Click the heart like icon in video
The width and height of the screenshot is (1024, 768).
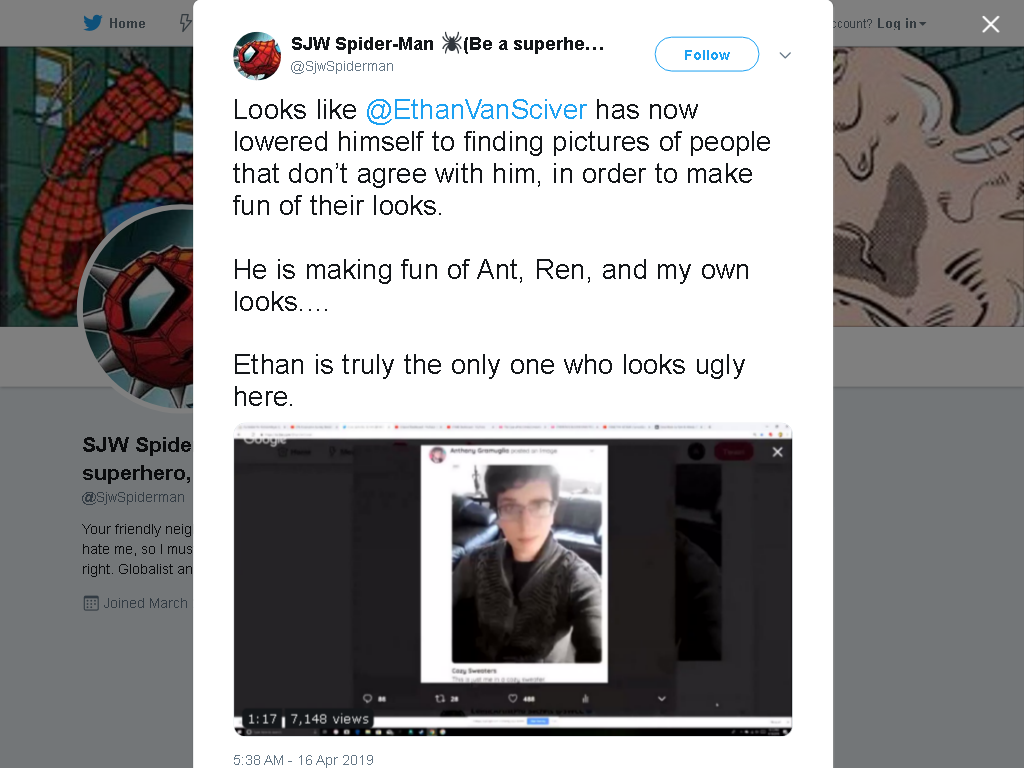click(x=513, y=699)
